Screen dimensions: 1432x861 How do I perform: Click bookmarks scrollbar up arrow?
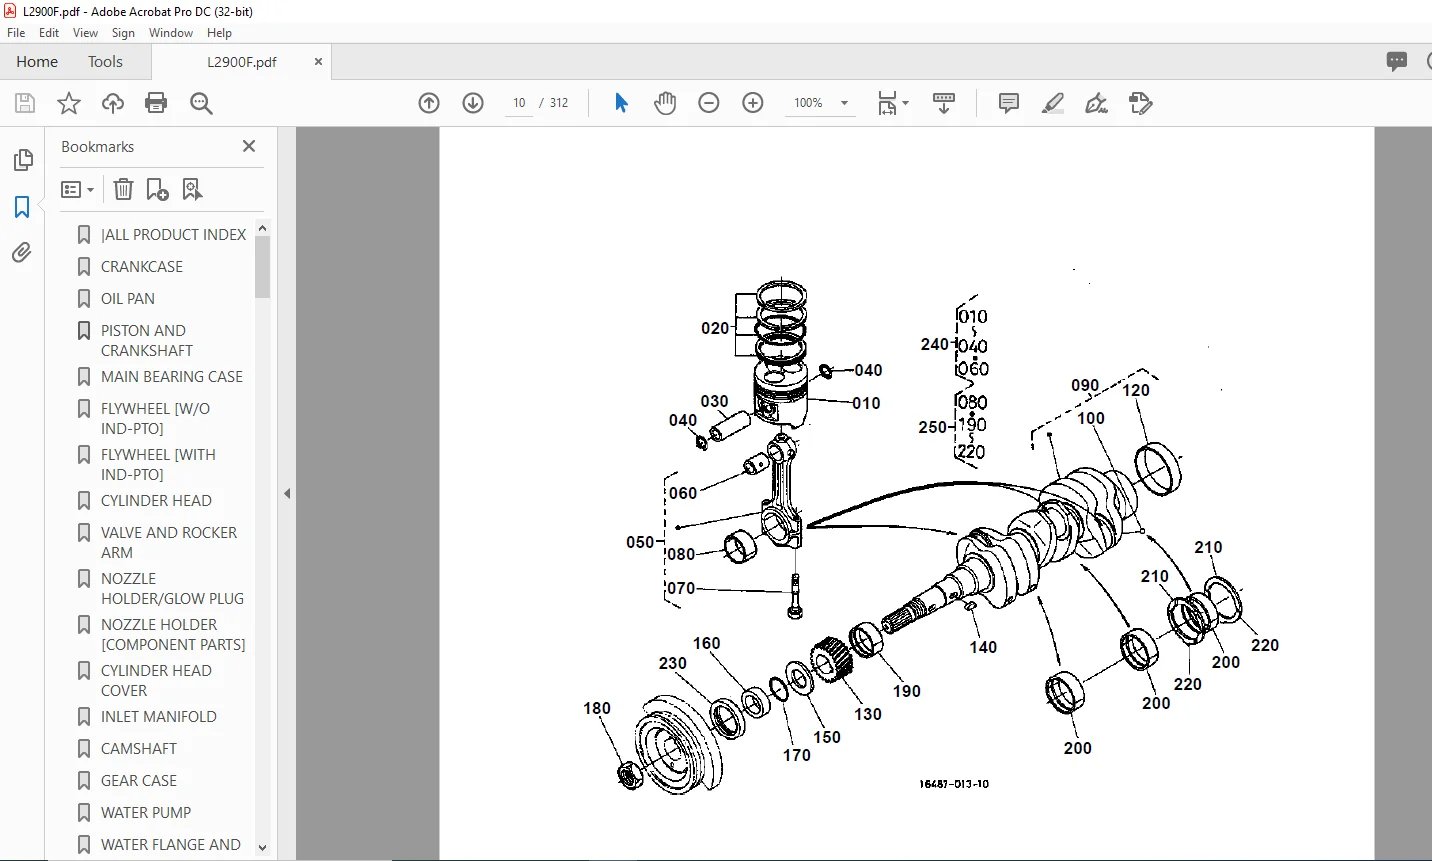[262, 228]
